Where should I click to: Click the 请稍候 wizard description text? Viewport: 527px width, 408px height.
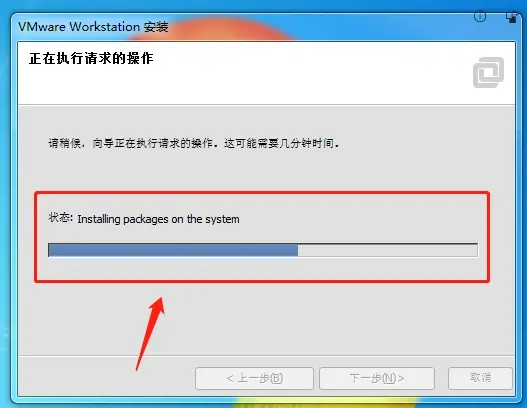[194, 144]
